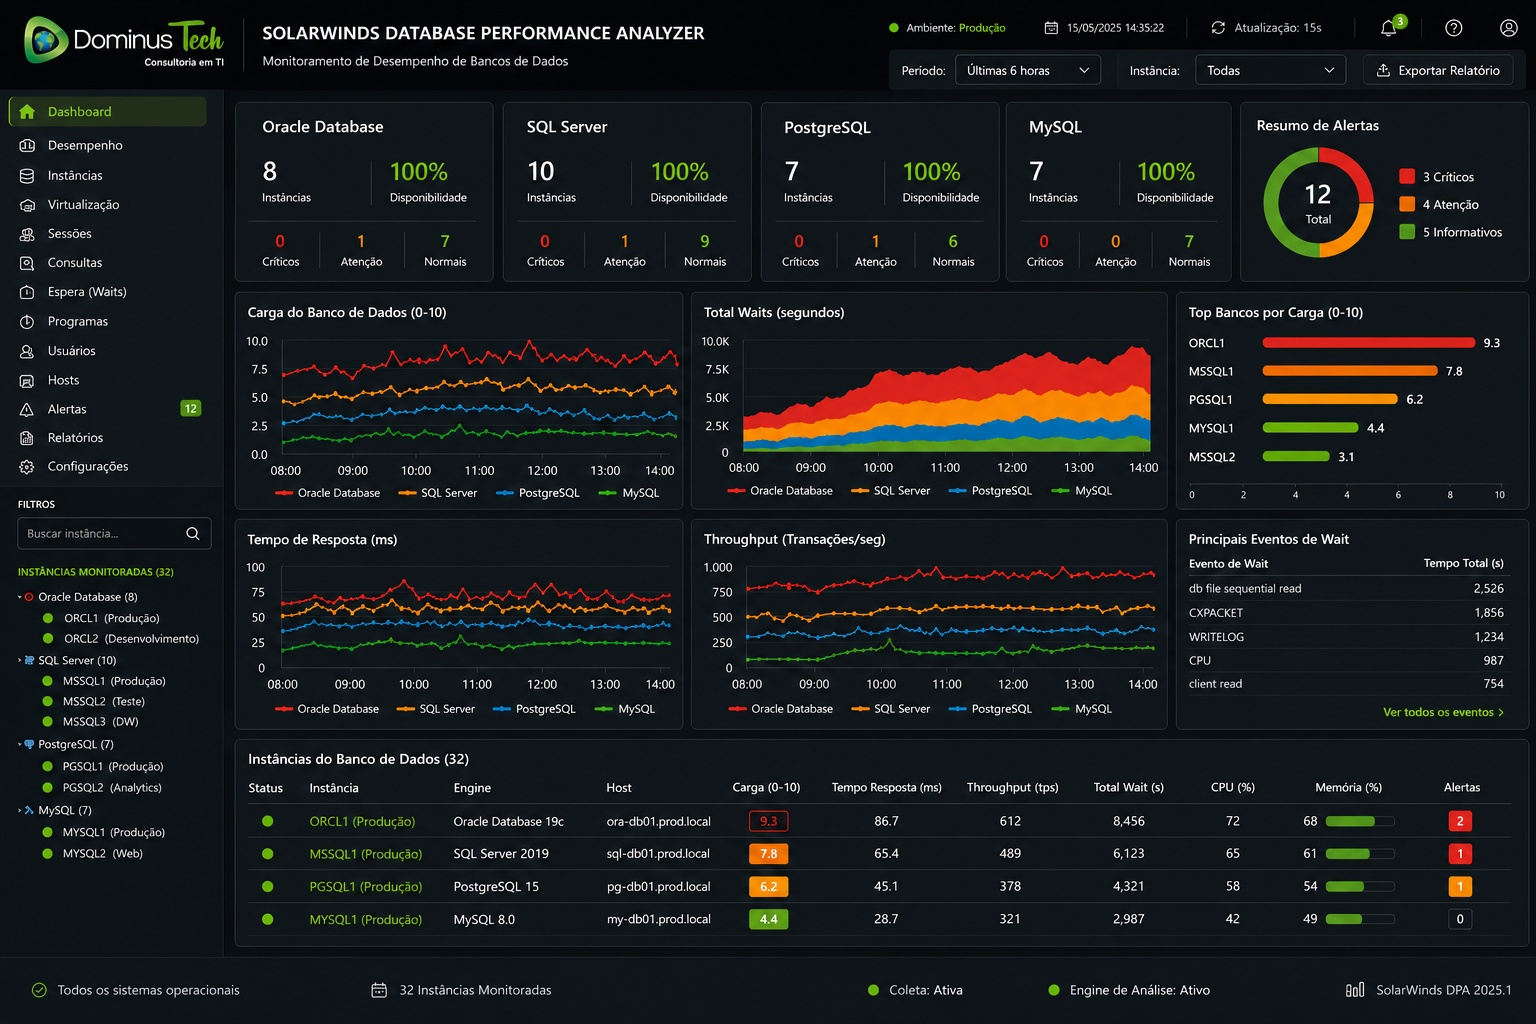
Task: Collapse the Oracle Database (8) tree group
Action: (x=20, y=597)
